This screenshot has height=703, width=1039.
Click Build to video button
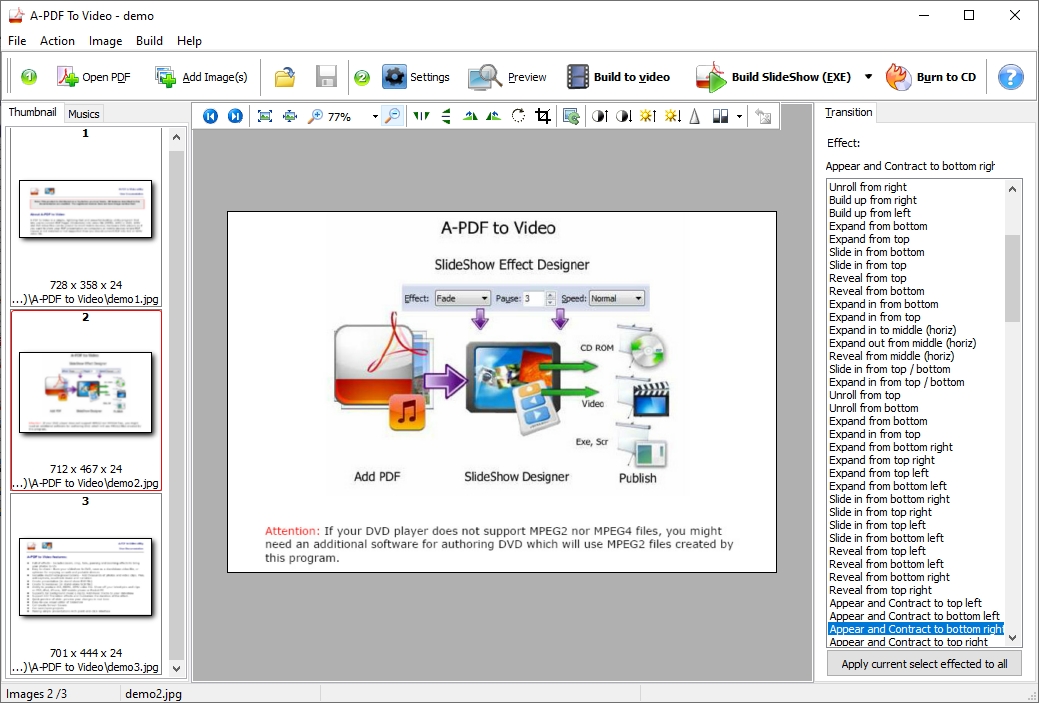click(617, 77)
